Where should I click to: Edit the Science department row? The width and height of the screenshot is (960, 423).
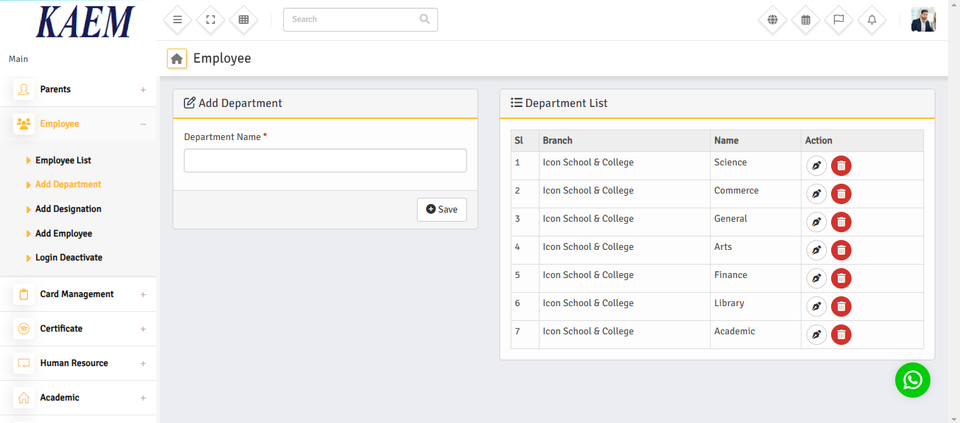coord(816,166)
